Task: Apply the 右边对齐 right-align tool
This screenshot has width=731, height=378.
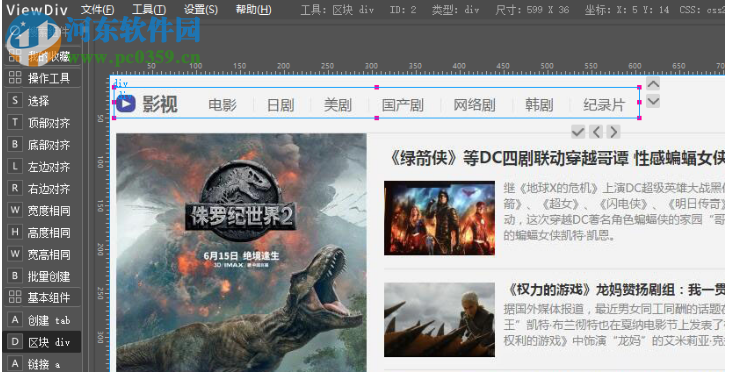Action: click(x=42, y=188)
